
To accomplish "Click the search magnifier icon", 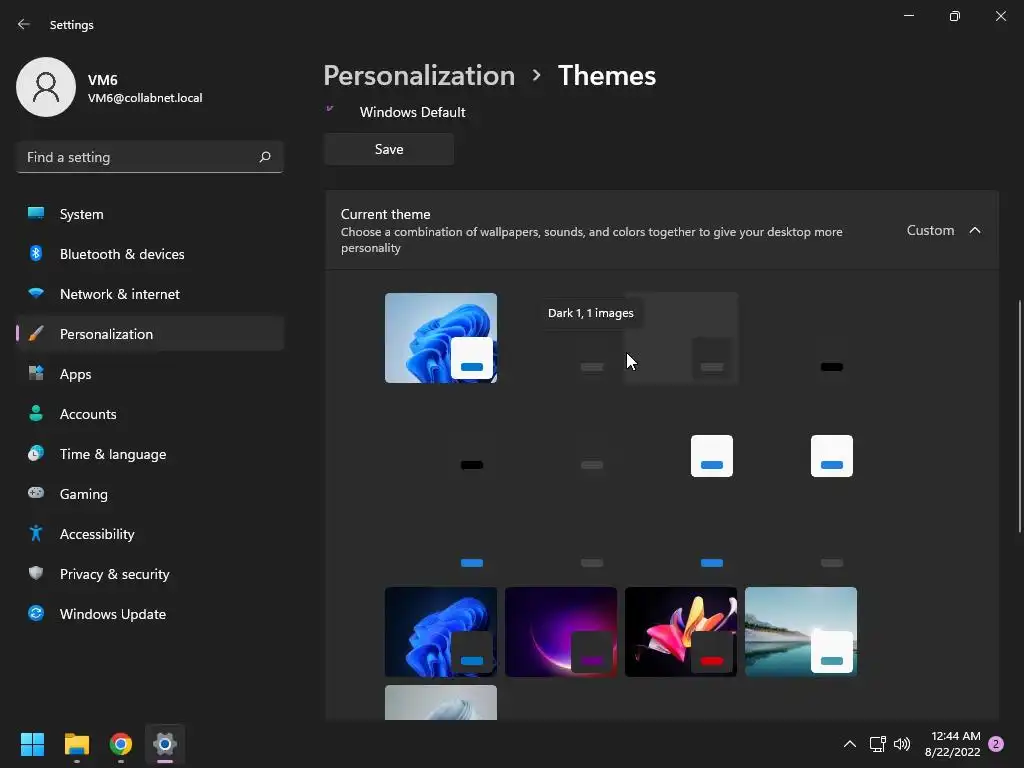I will point(264,157).
